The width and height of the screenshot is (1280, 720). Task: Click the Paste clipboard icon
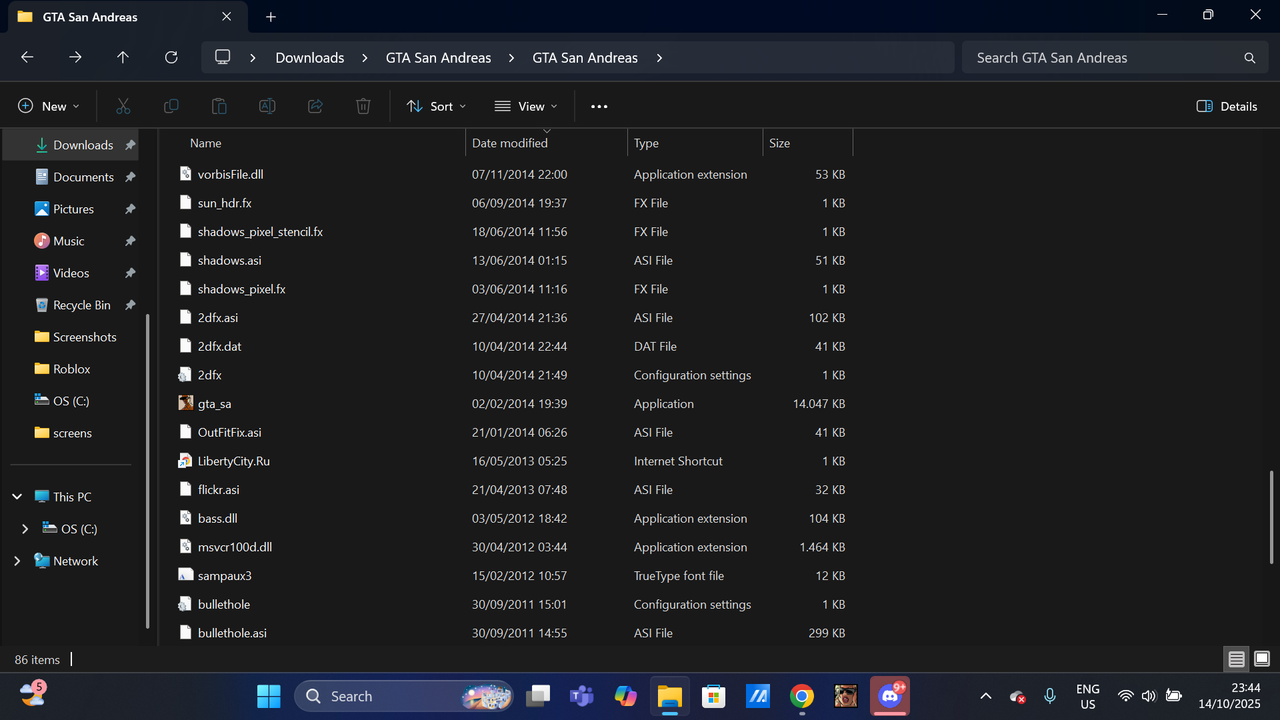point(219,106)
